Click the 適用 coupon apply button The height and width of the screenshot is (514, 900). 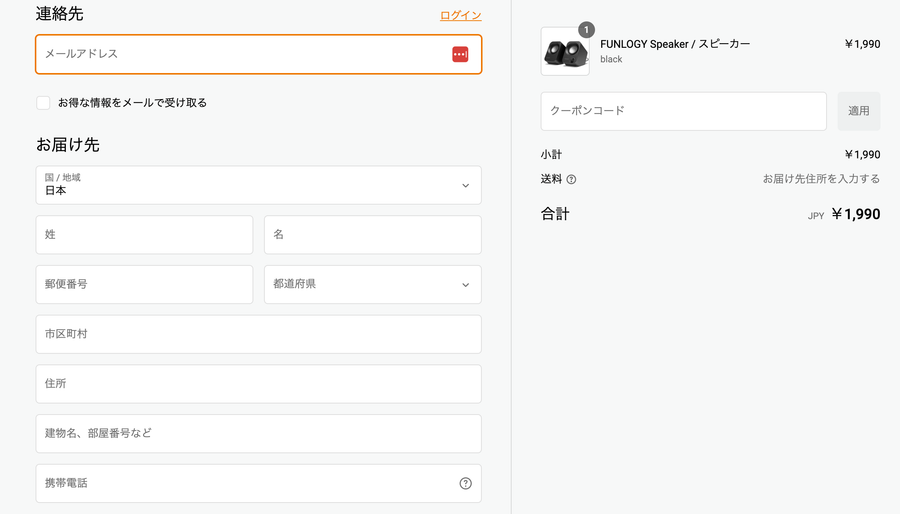point(859,111)
